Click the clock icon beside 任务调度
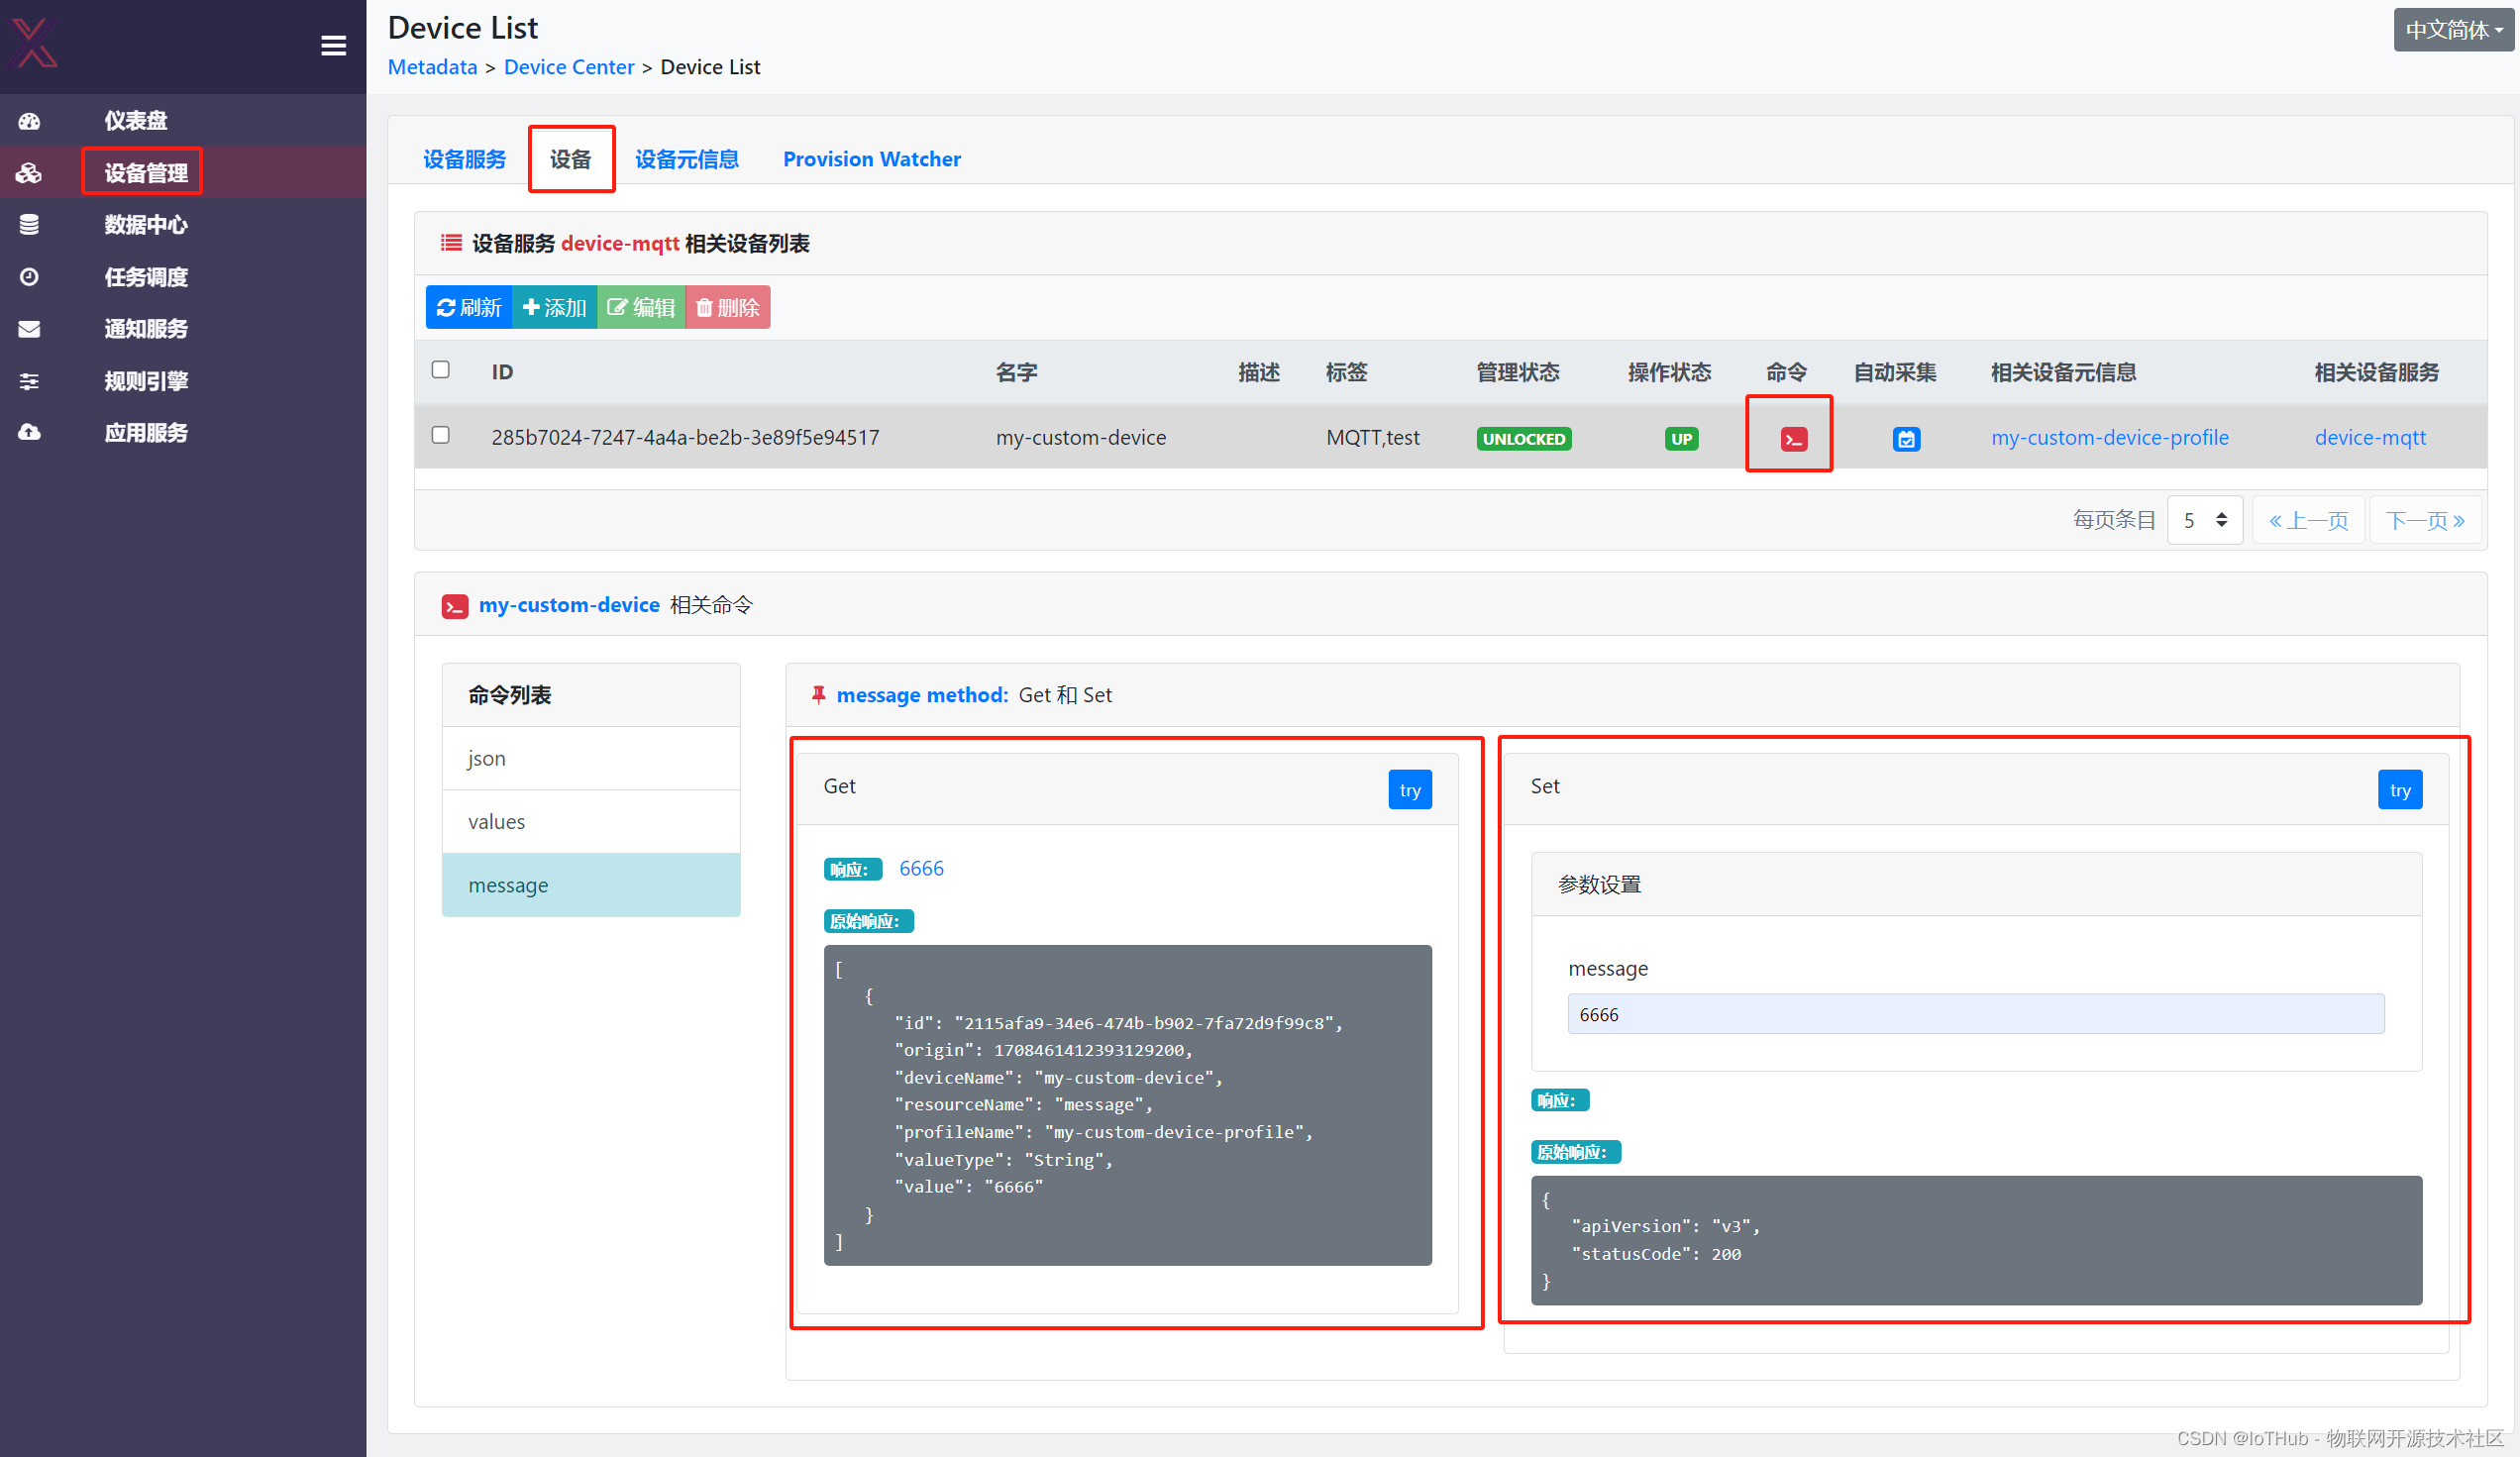The height and width of the screenshot is (1457, 2520). pyautogui.click(x=29, y=277)
